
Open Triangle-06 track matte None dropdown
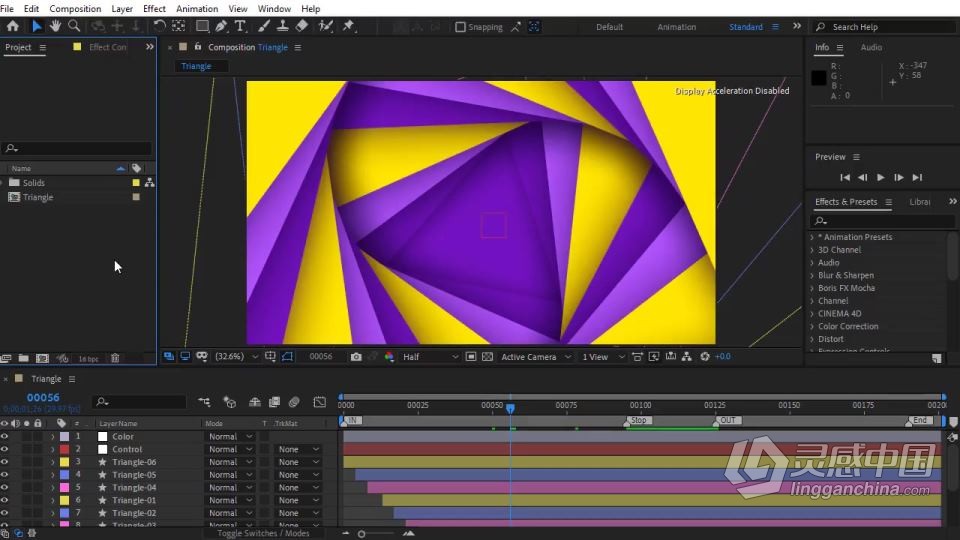298,462
